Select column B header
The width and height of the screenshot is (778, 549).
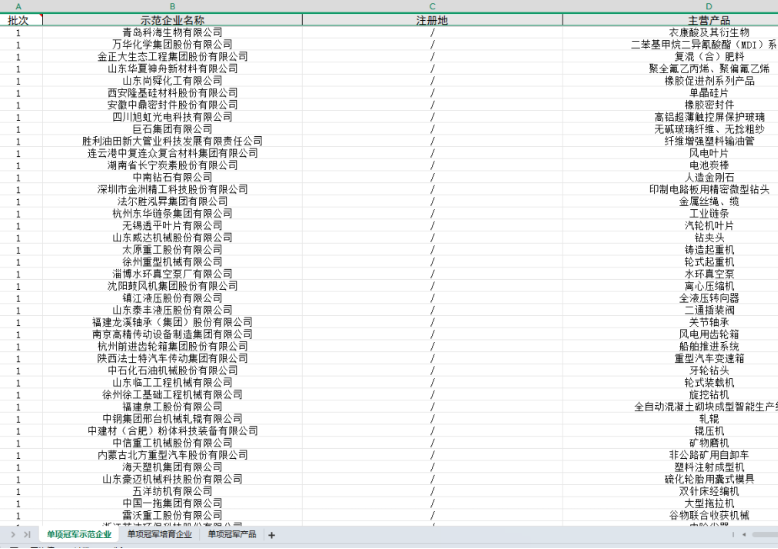(x=172, y=6)
